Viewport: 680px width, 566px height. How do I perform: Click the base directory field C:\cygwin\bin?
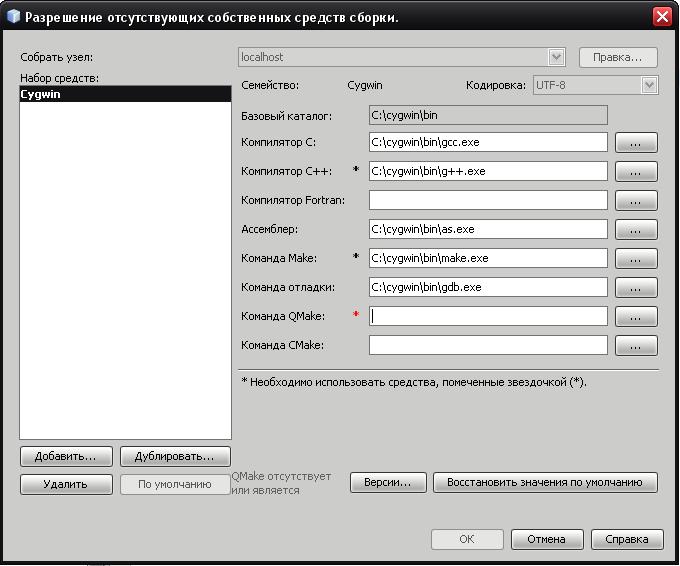488,115
